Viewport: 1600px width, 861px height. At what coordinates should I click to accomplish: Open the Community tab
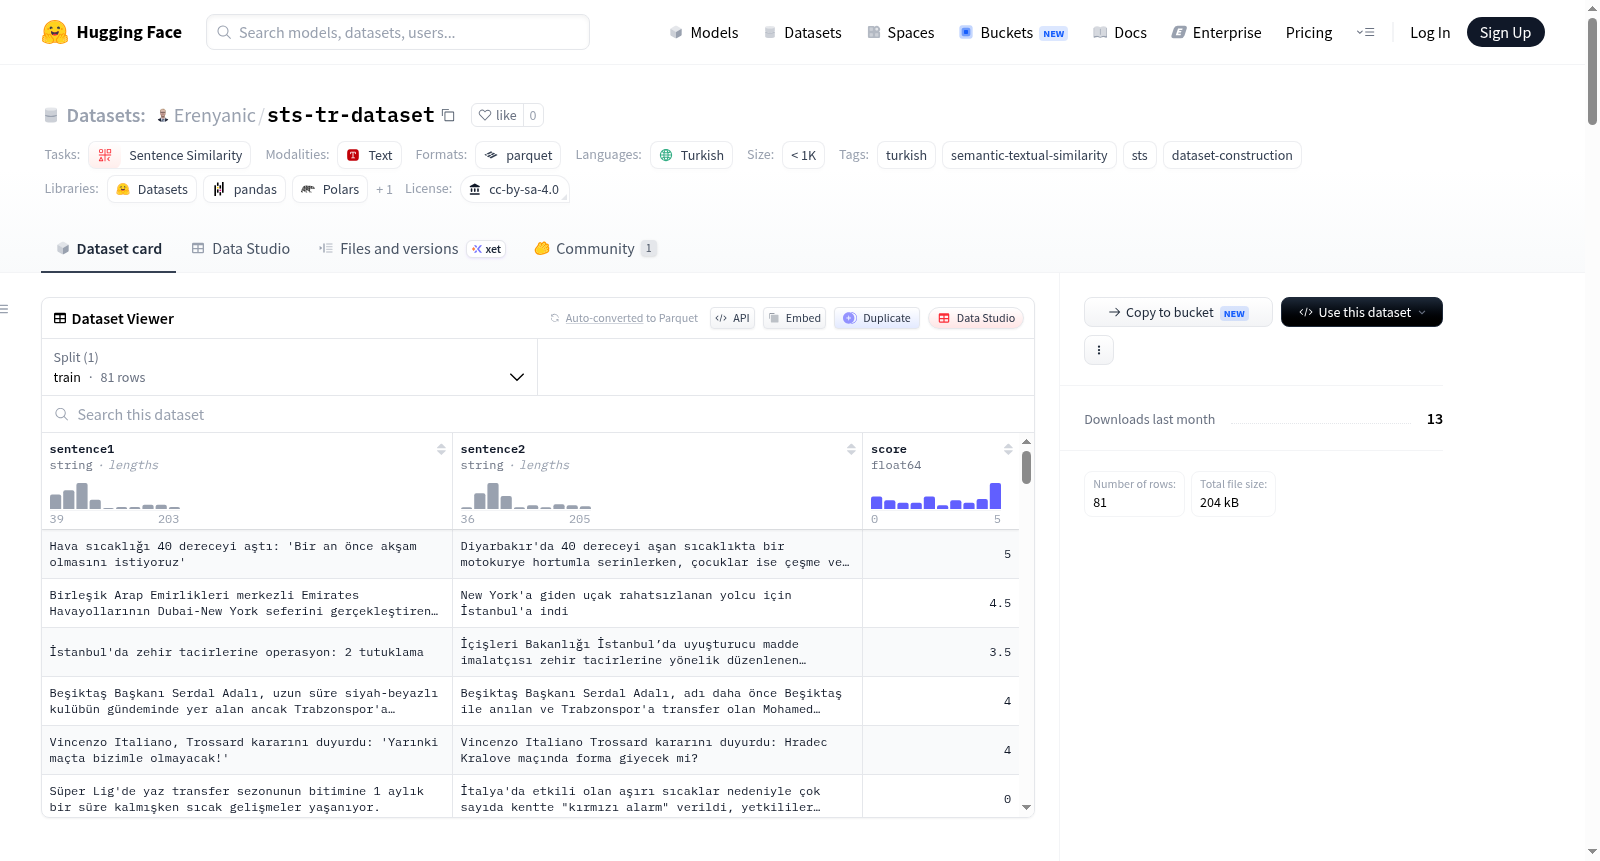[596, 249]
